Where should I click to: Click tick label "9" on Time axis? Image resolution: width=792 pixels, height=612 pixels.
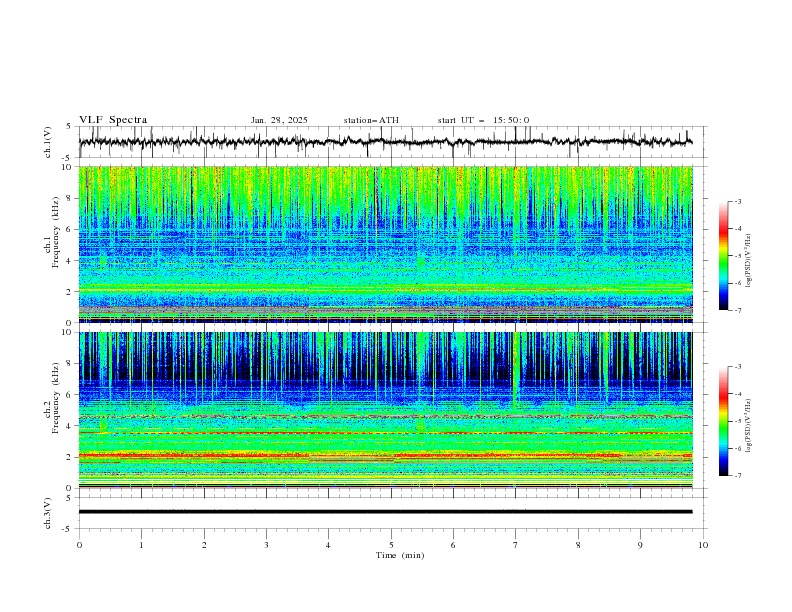(x=640, y=545)
